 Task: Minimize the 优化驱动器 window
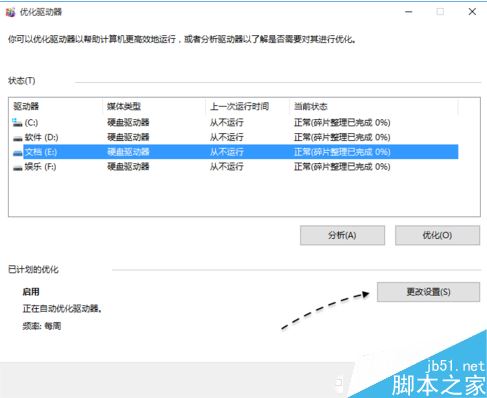[x=409, y=12]
